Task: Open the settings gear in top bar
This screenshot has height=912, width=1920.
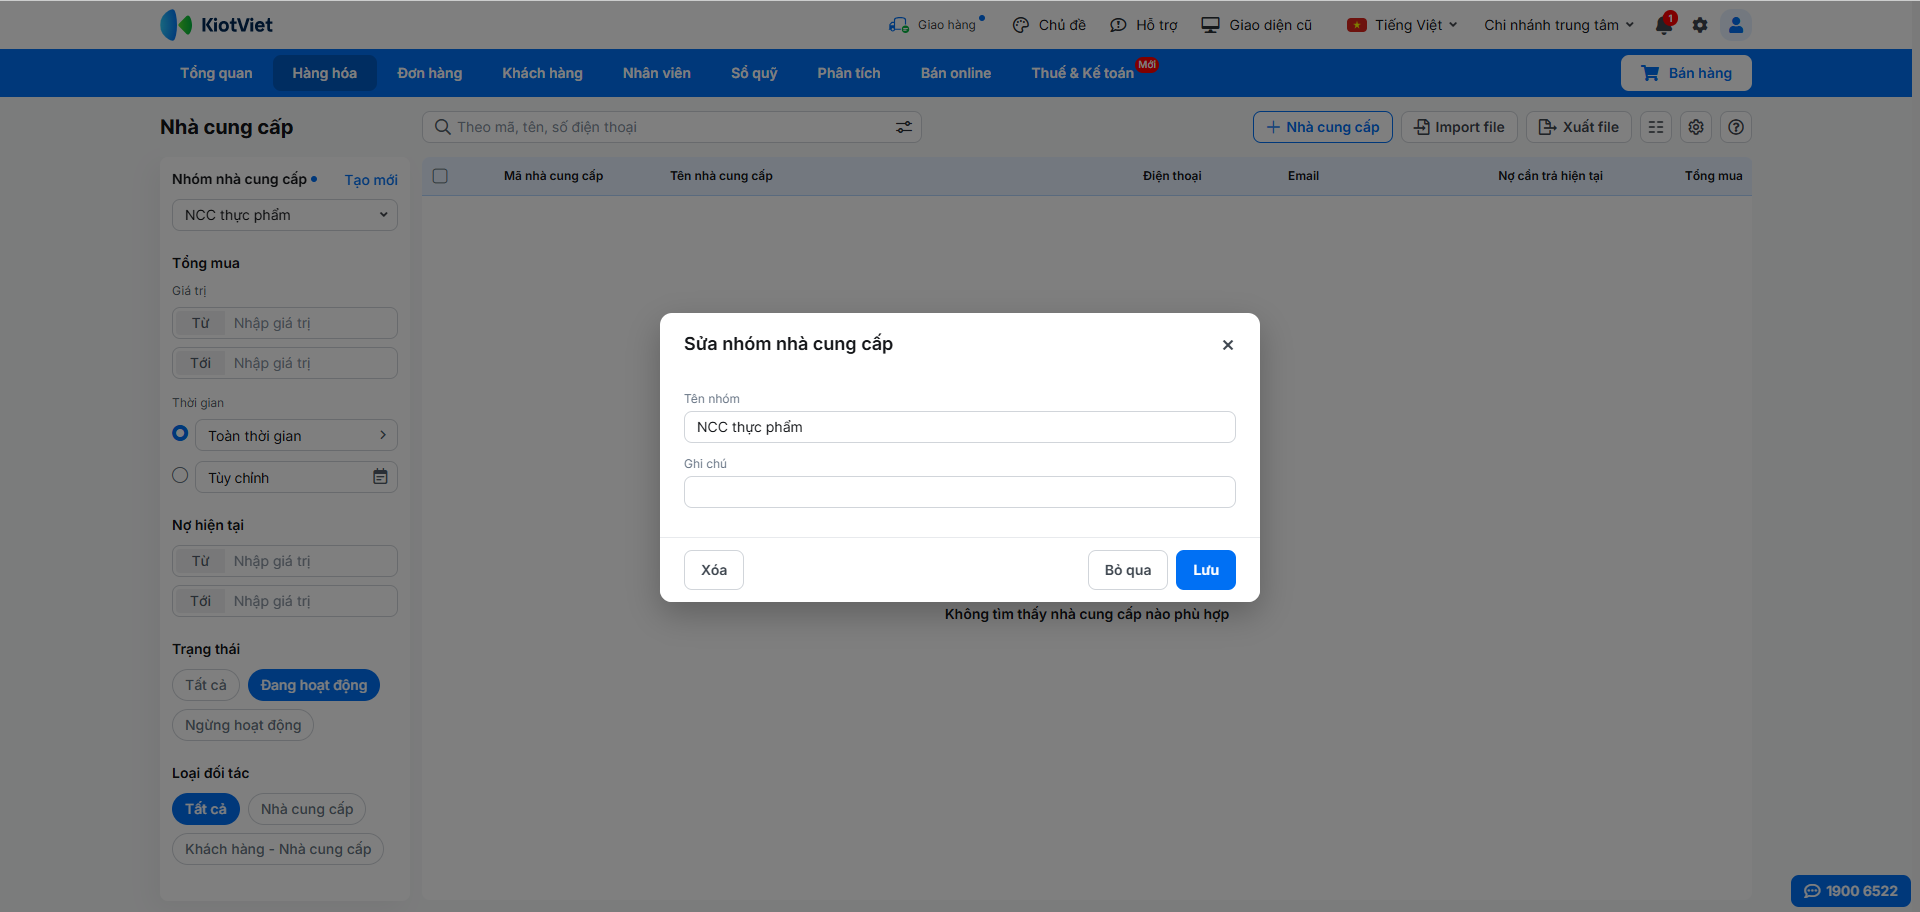Action: 1700,25
